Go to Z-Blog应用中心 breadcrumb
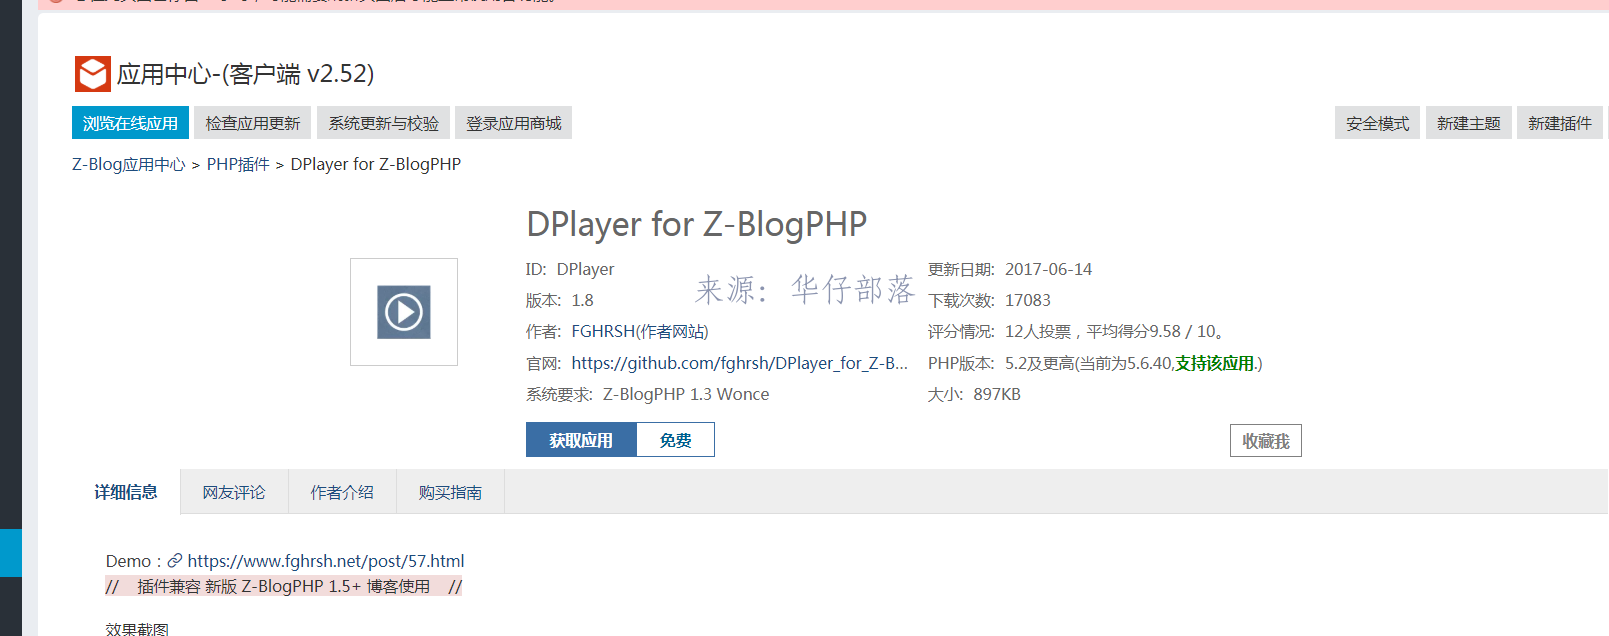 pos(129,164)
